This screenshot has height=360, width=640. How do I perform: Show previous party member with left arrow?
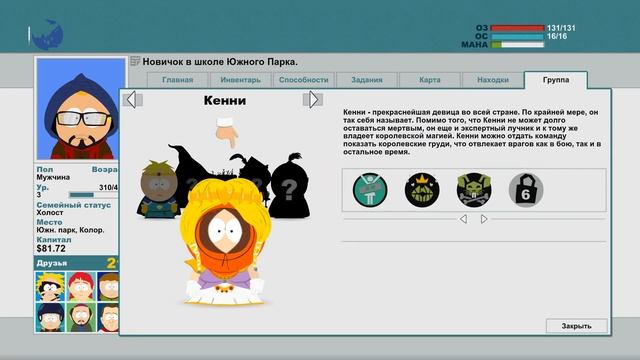click(132, 100)
